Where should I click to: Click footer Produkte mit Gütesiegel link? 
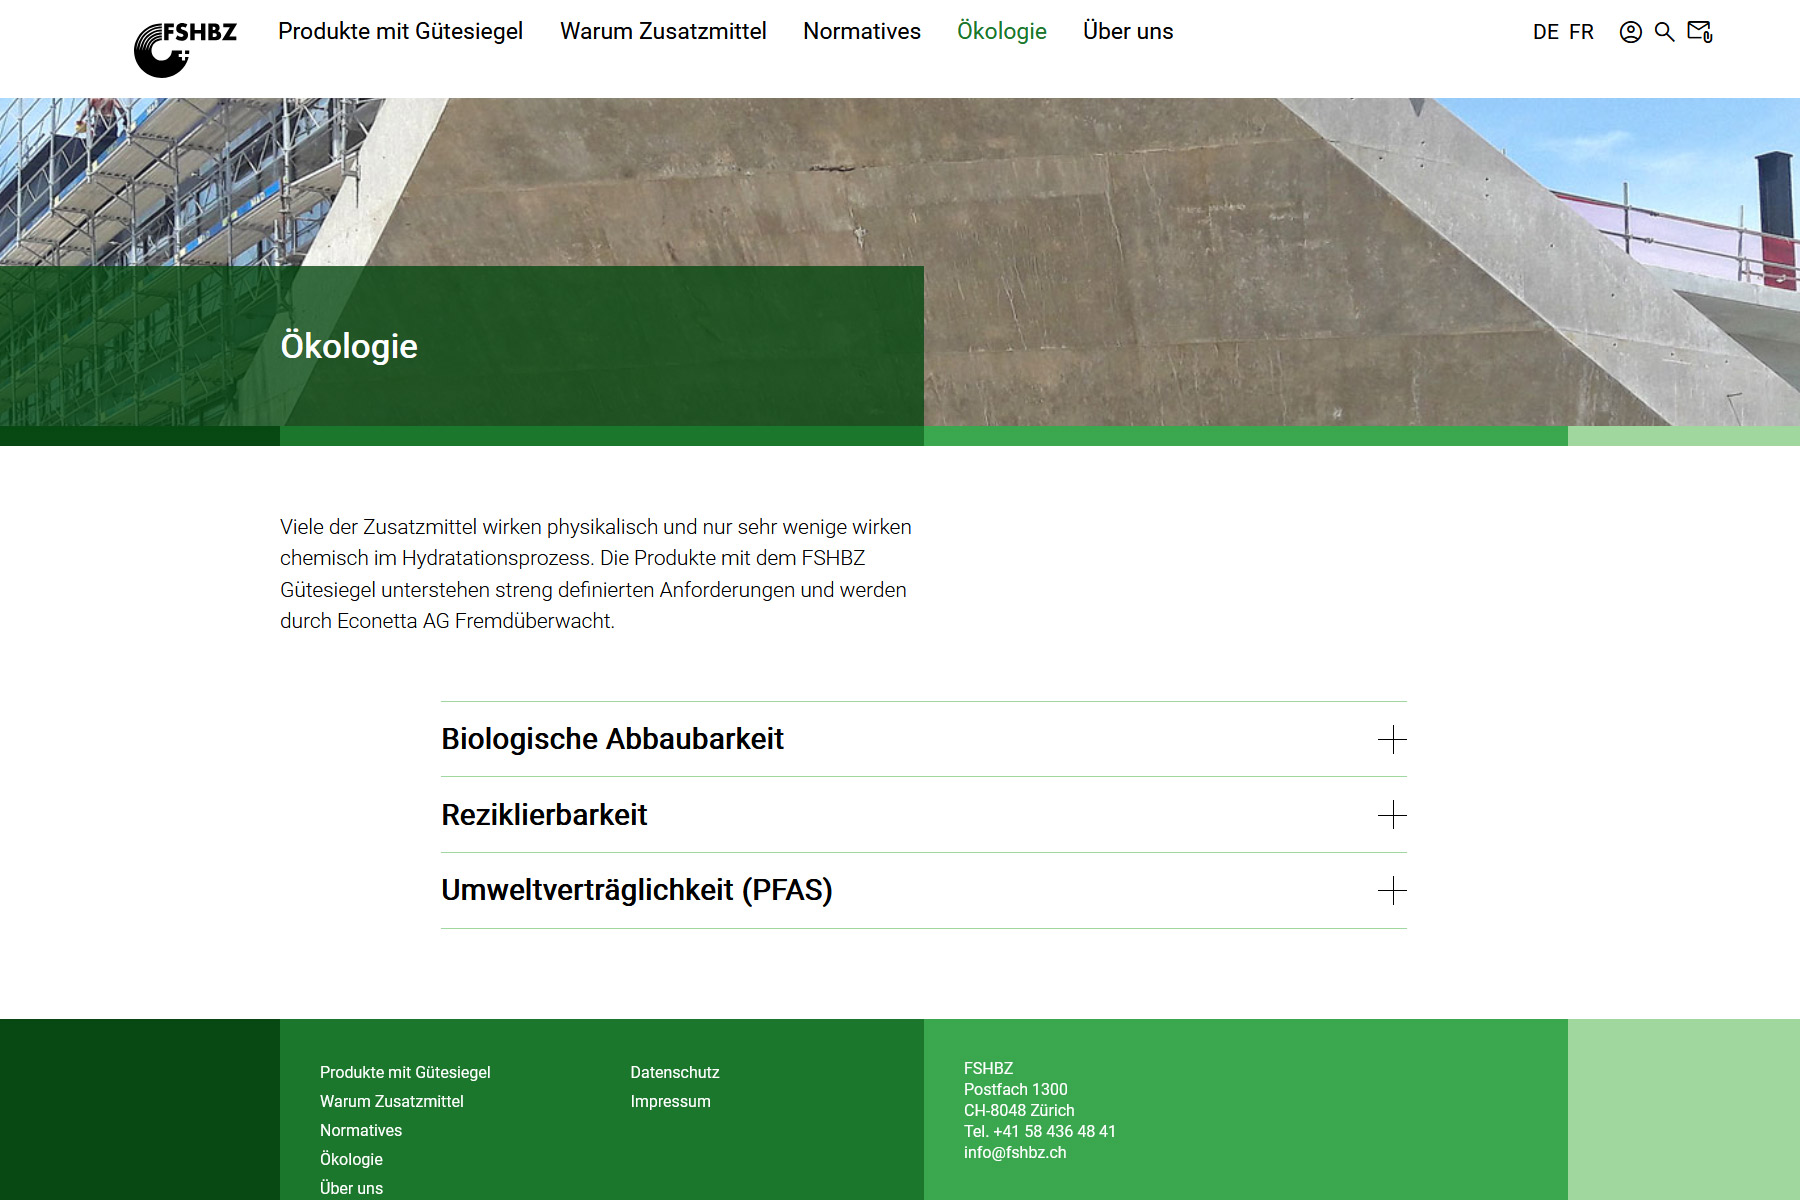(405, 1072)
